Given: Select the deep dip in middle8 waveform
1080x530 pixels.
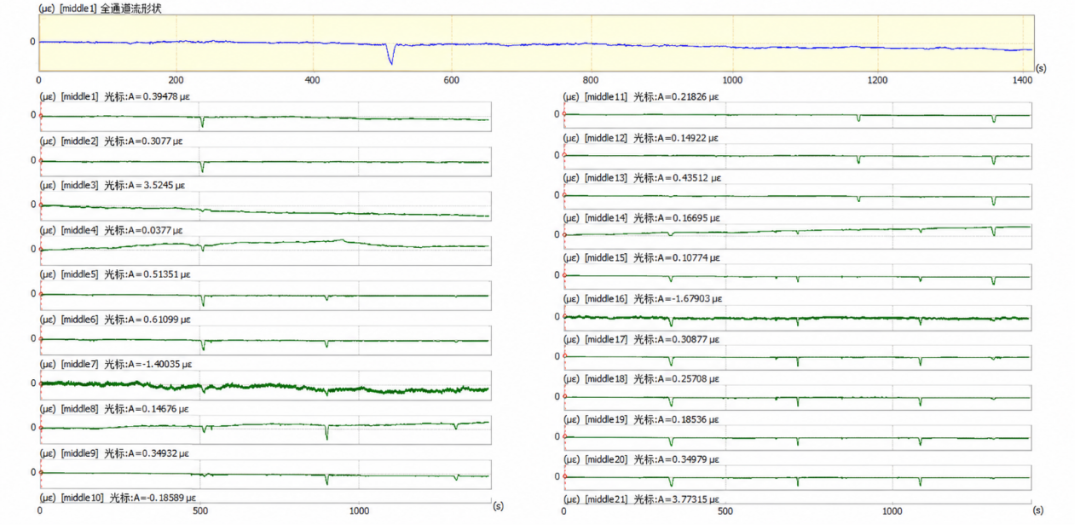Looking at the screenshot, I should [326, 431].
